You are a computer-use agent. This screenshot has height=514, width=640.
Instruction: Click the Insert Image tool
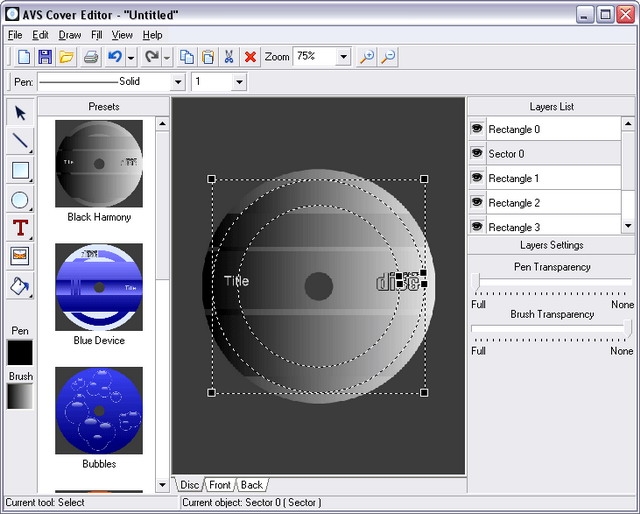[x=20, y=256]
